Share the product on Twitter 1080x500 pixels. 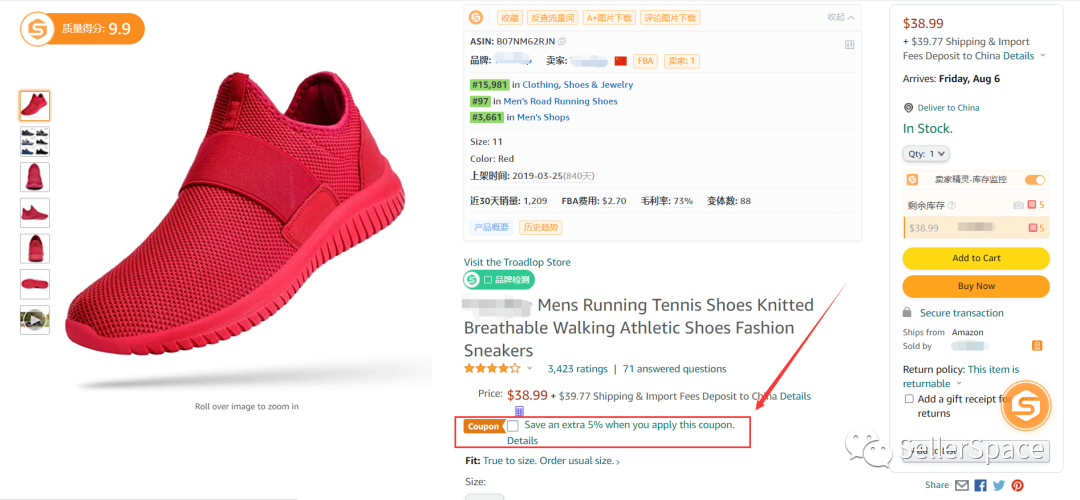point(998,485)
